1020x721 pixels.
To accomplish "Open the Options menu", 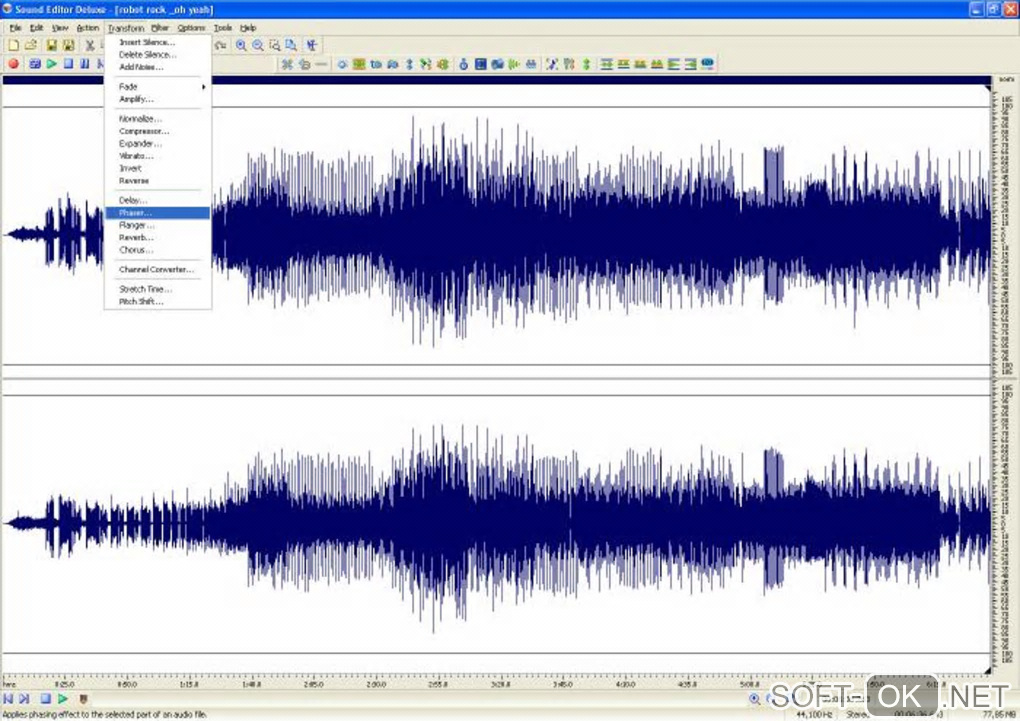I will pyautogui.click(x=191, y=28).
